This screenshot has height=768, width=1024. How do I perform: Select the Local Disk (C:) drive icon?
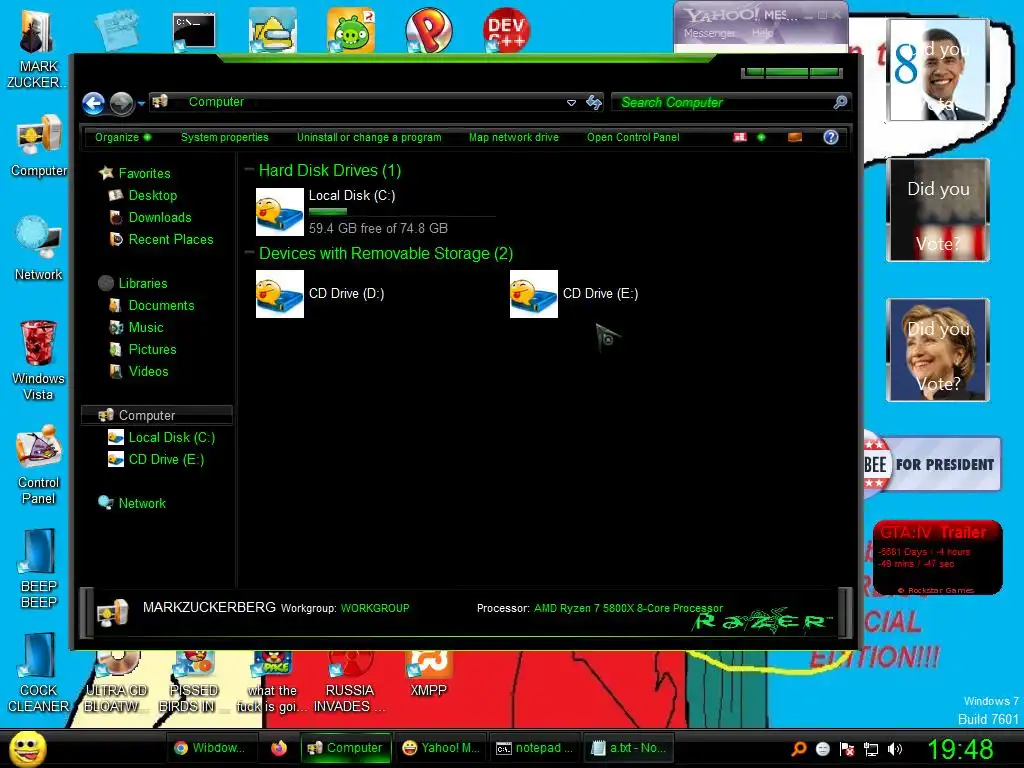coord(280,212)
